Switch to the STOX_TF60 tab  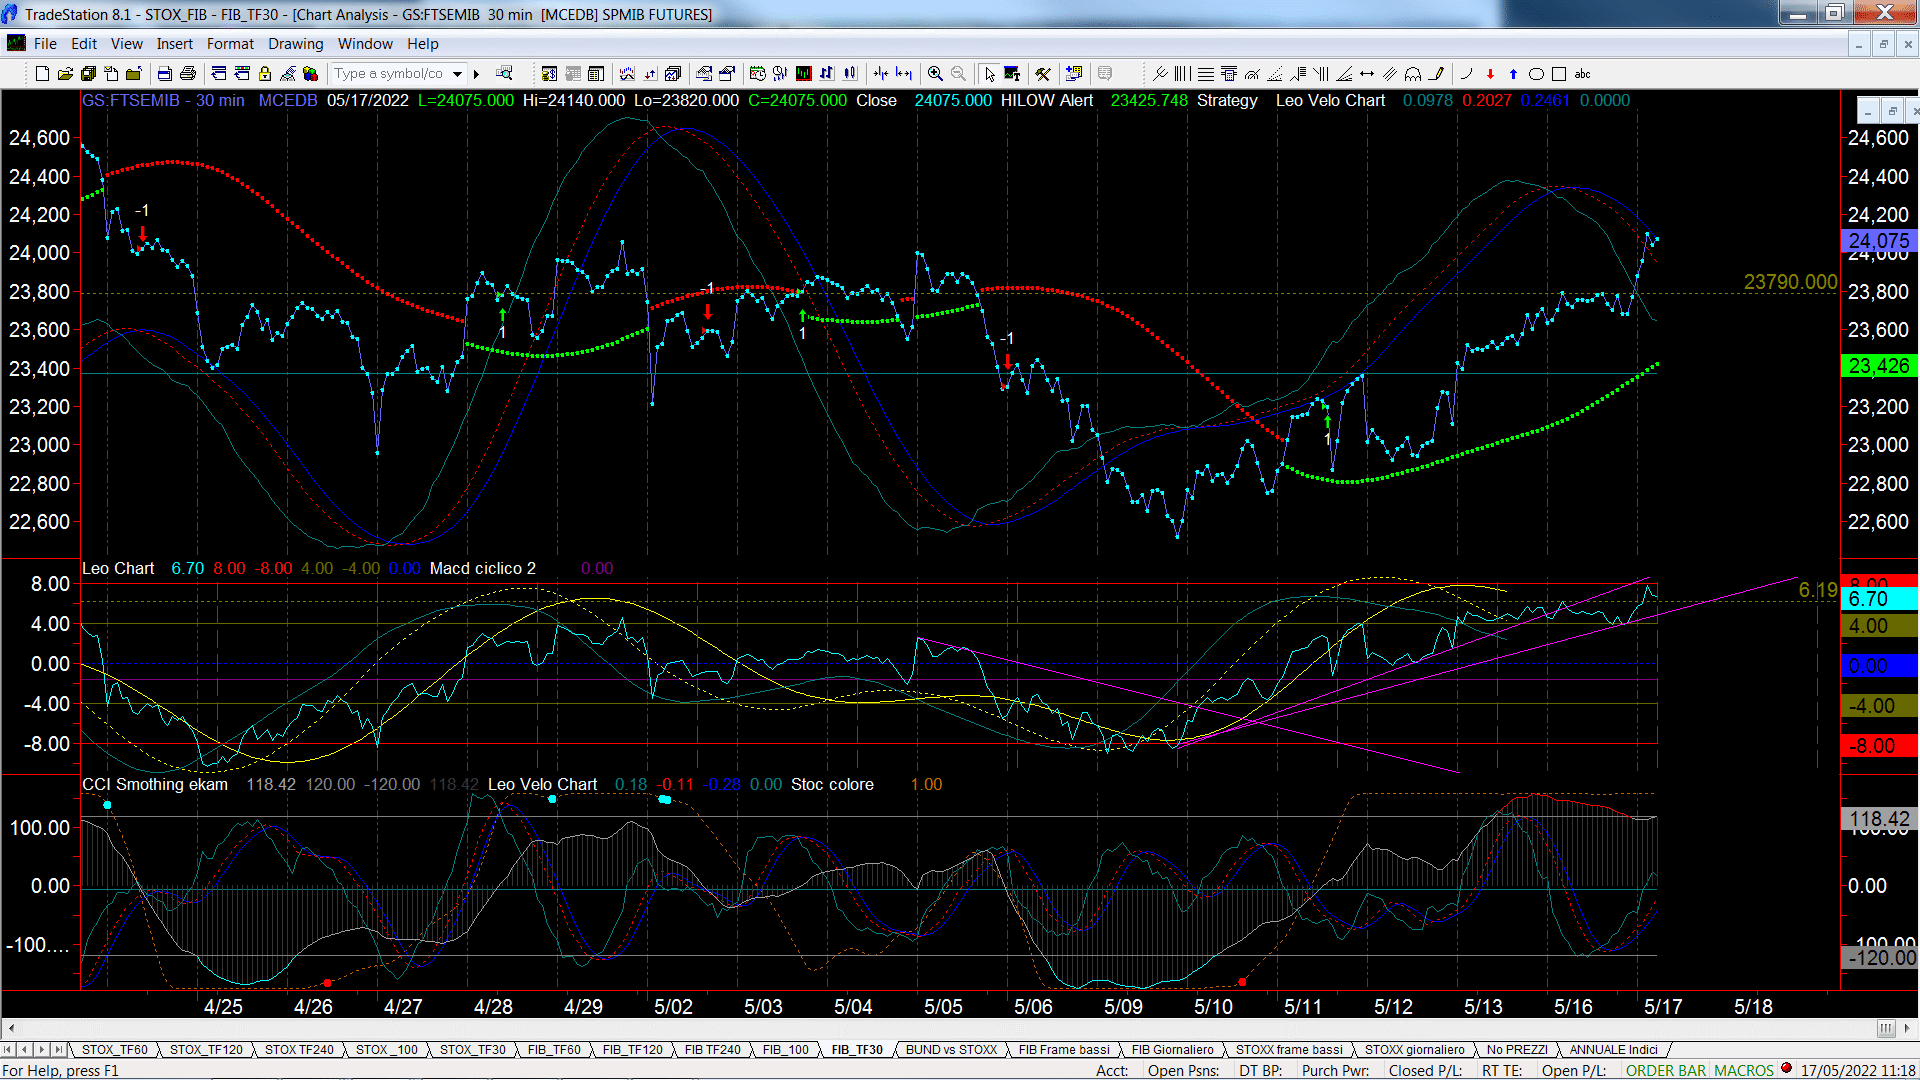pos(115,1050)
